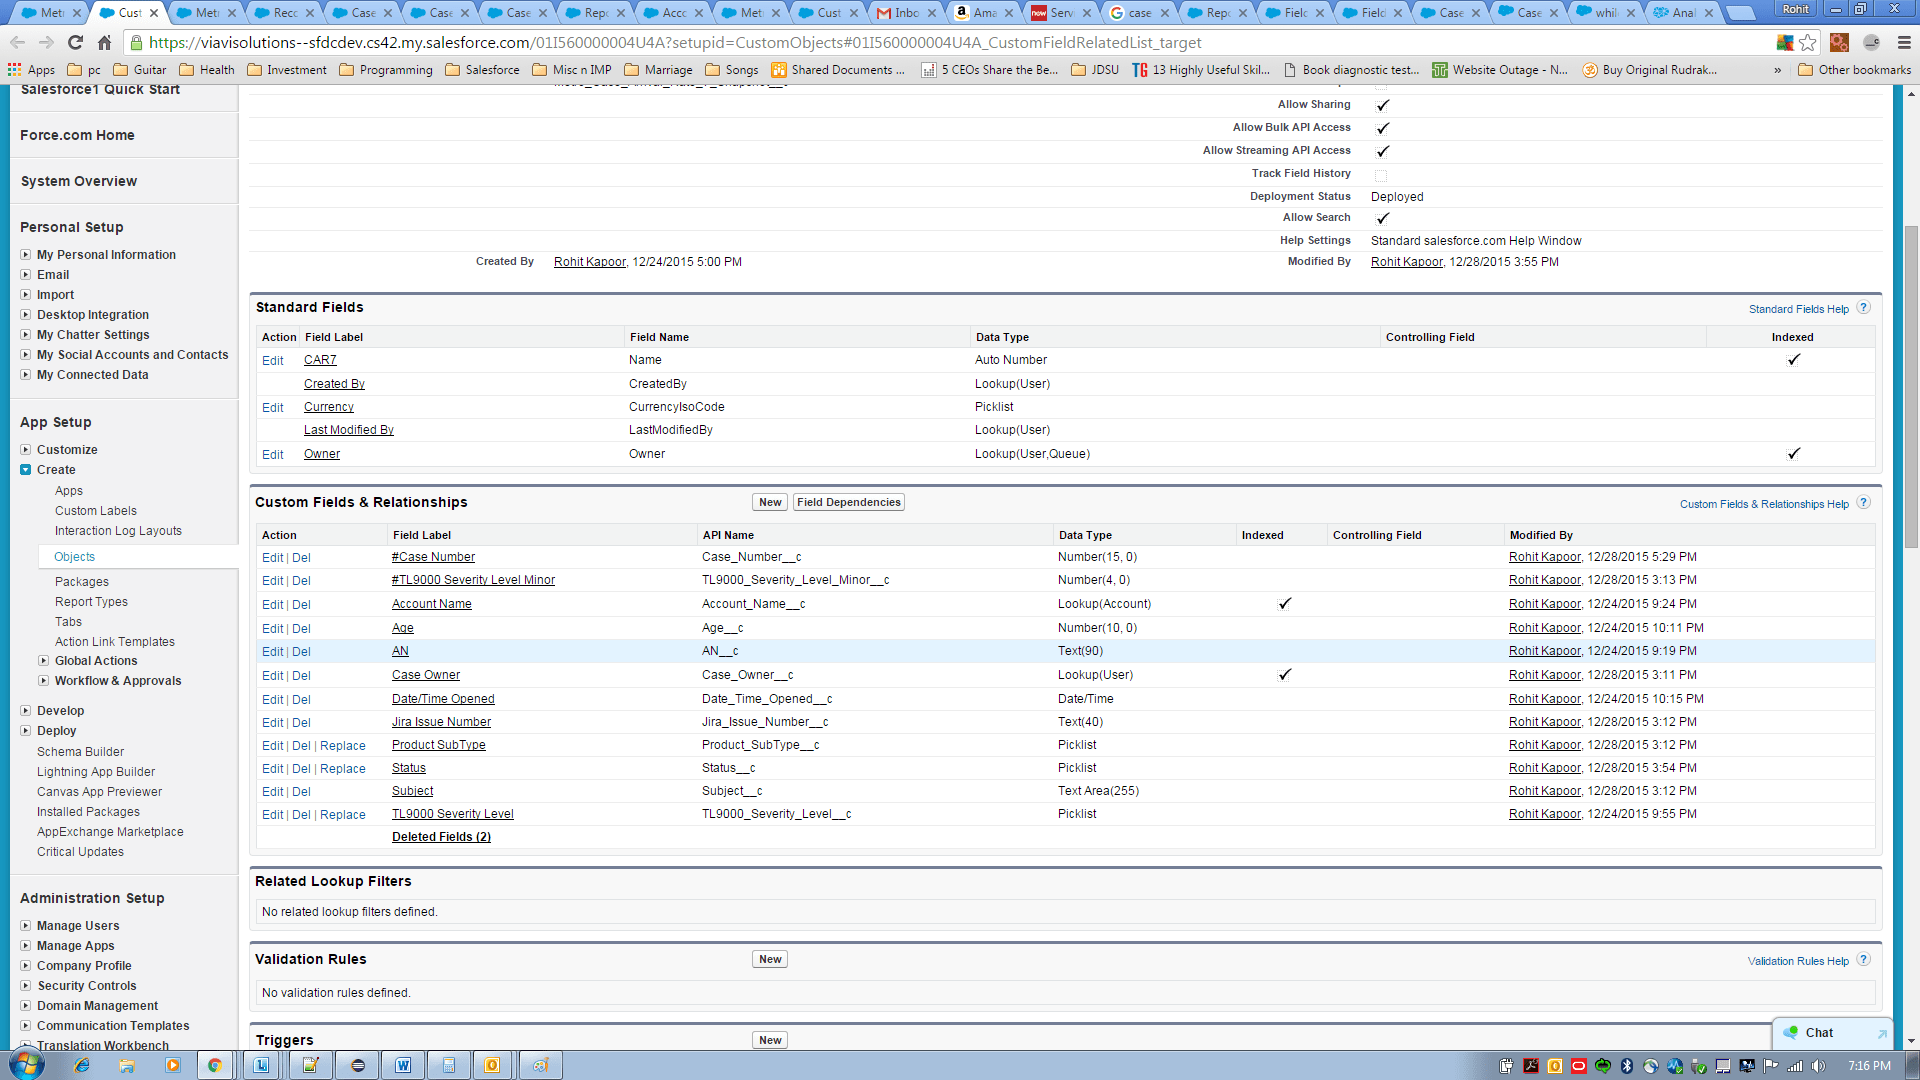Enable the Track Field History checkbox
The width and height of the screenshot is (1920, 1080).
1381,173
